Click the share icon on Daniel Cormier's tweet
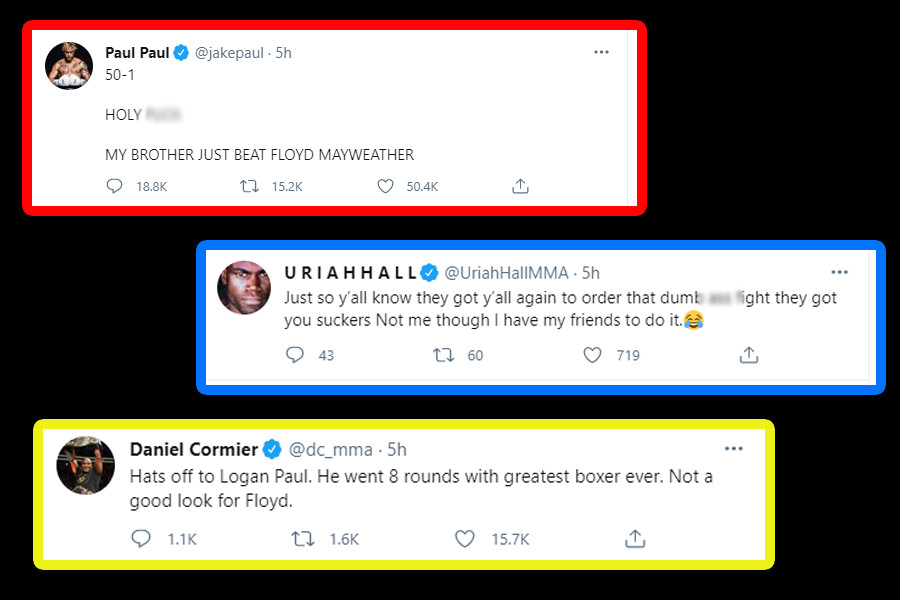This screenshot has height=600, width=900. [635, 538]
